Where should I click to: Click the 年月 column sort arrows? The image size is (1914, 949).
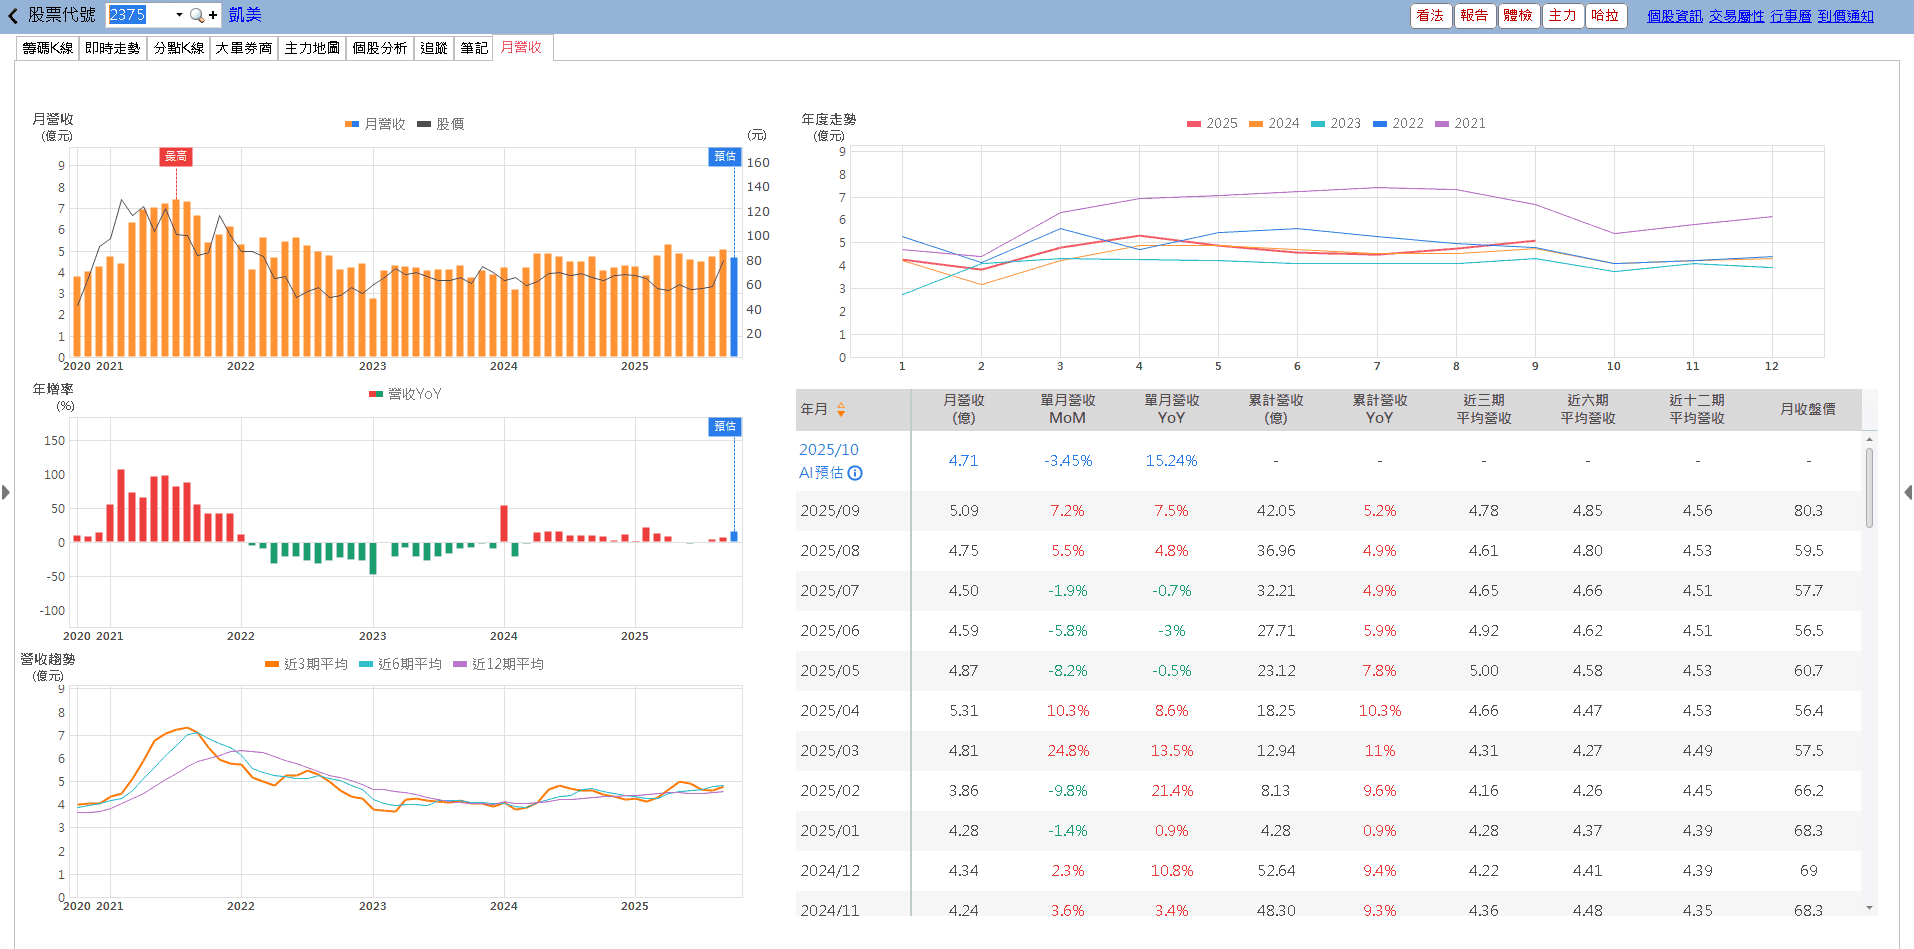pos(841,409)
